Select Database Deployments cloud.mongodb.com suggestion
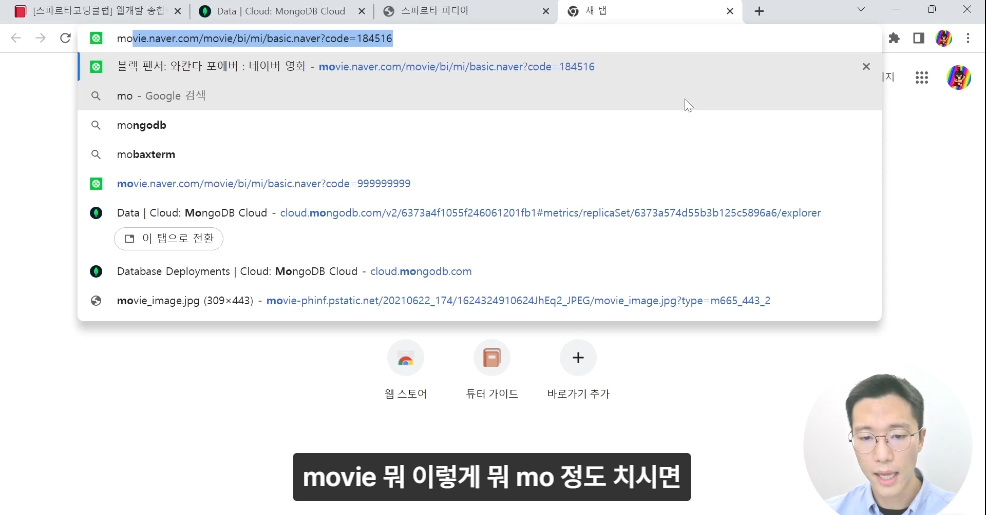 [x=479, y=271]
